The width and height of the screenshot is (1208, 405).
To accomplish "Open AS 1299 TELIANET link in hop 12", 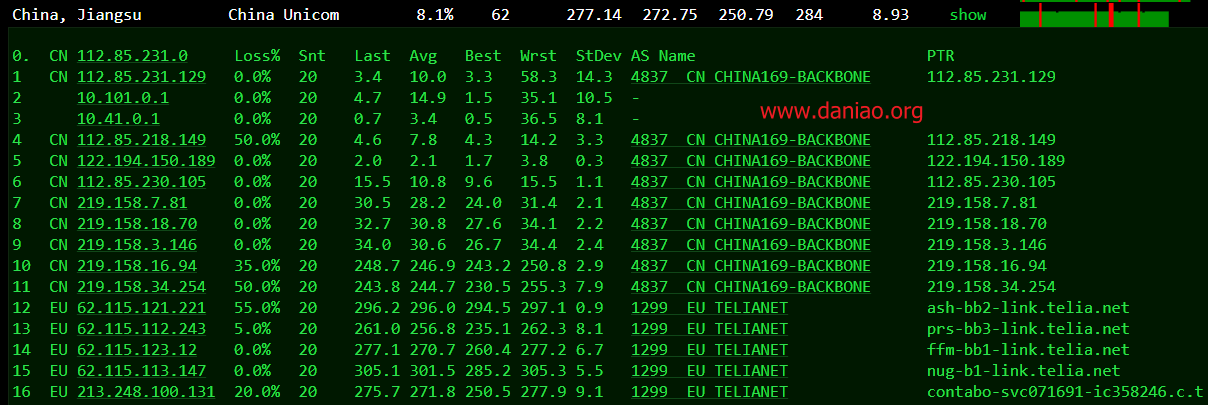I will click(x=710, y=308).
